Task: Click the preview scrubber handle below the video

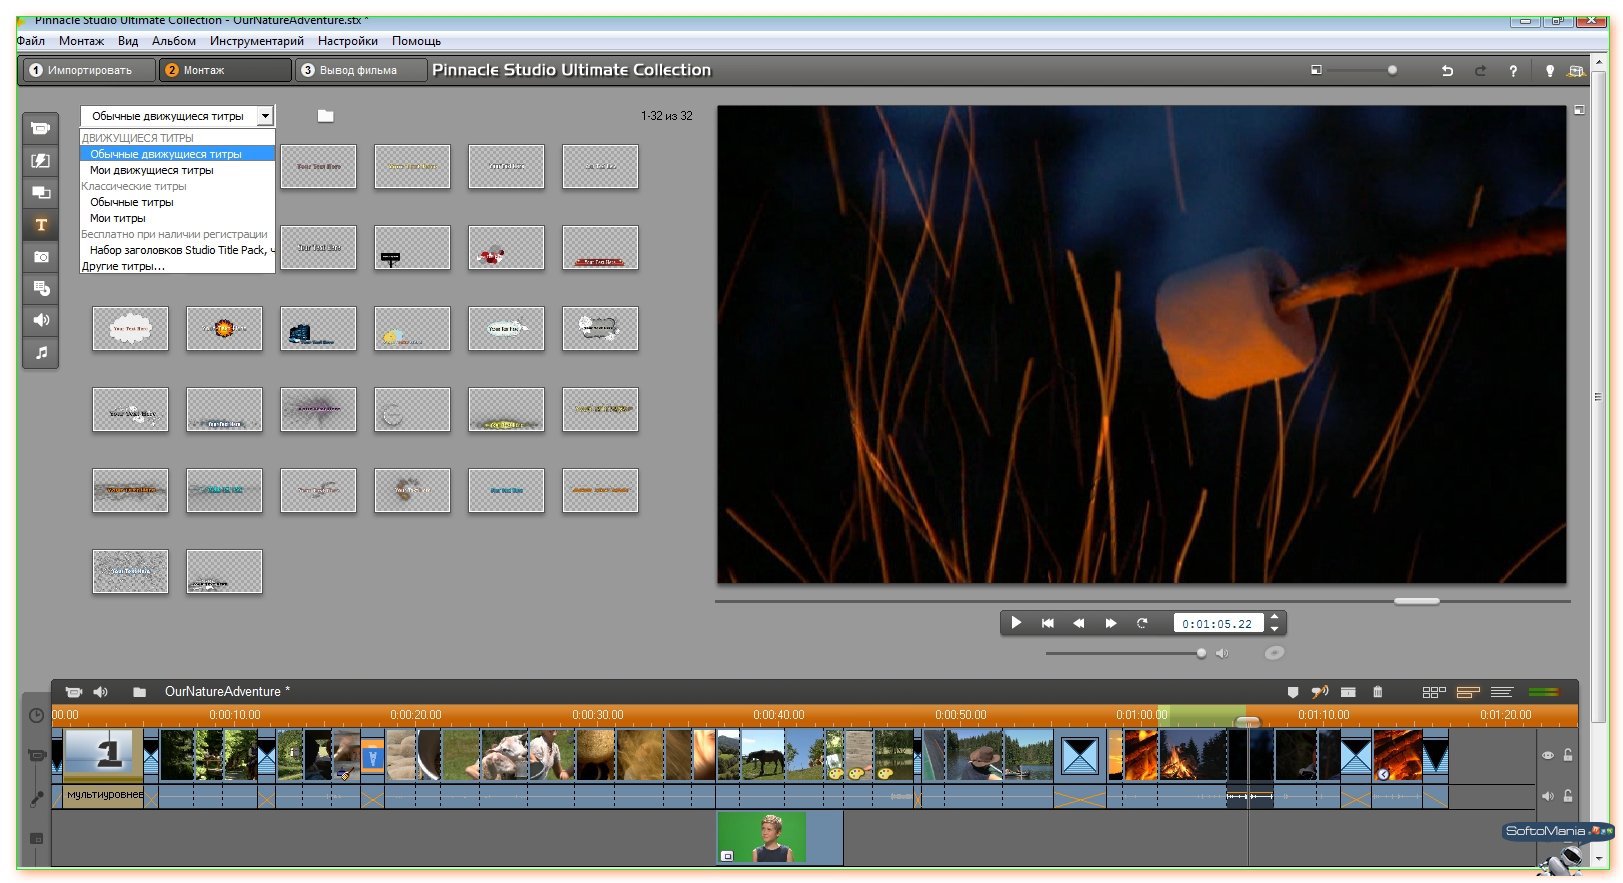Action: (x=1417, y=601)
